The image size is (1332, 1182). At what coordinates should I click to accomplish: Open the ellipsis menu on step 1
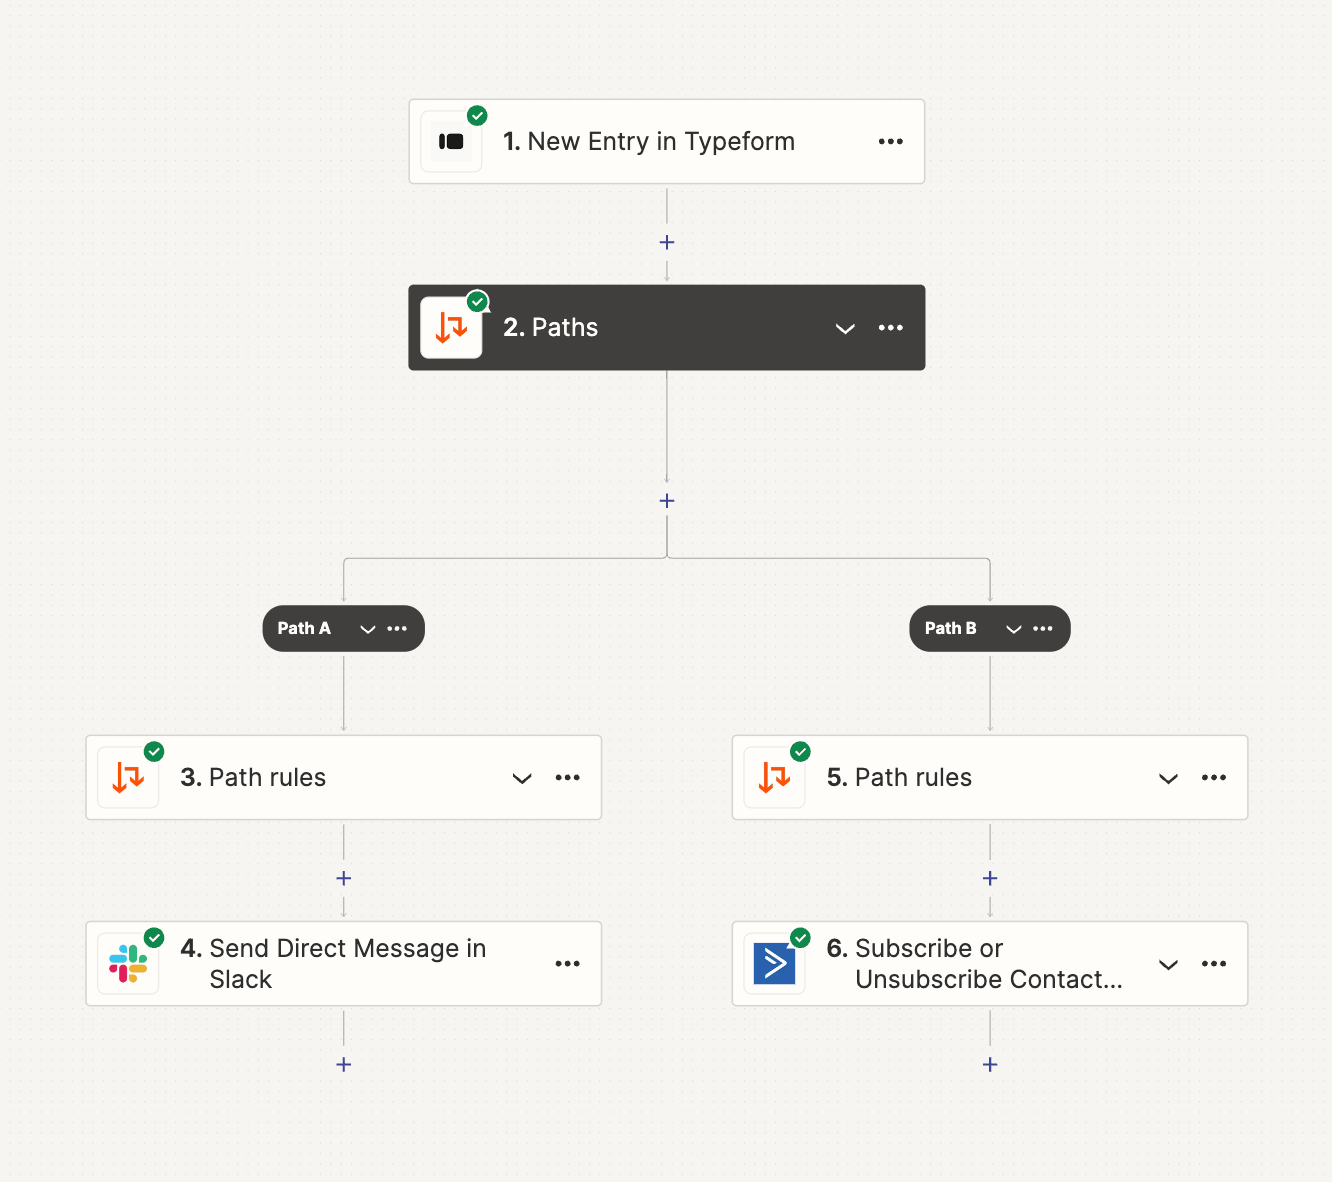[890, 141]
